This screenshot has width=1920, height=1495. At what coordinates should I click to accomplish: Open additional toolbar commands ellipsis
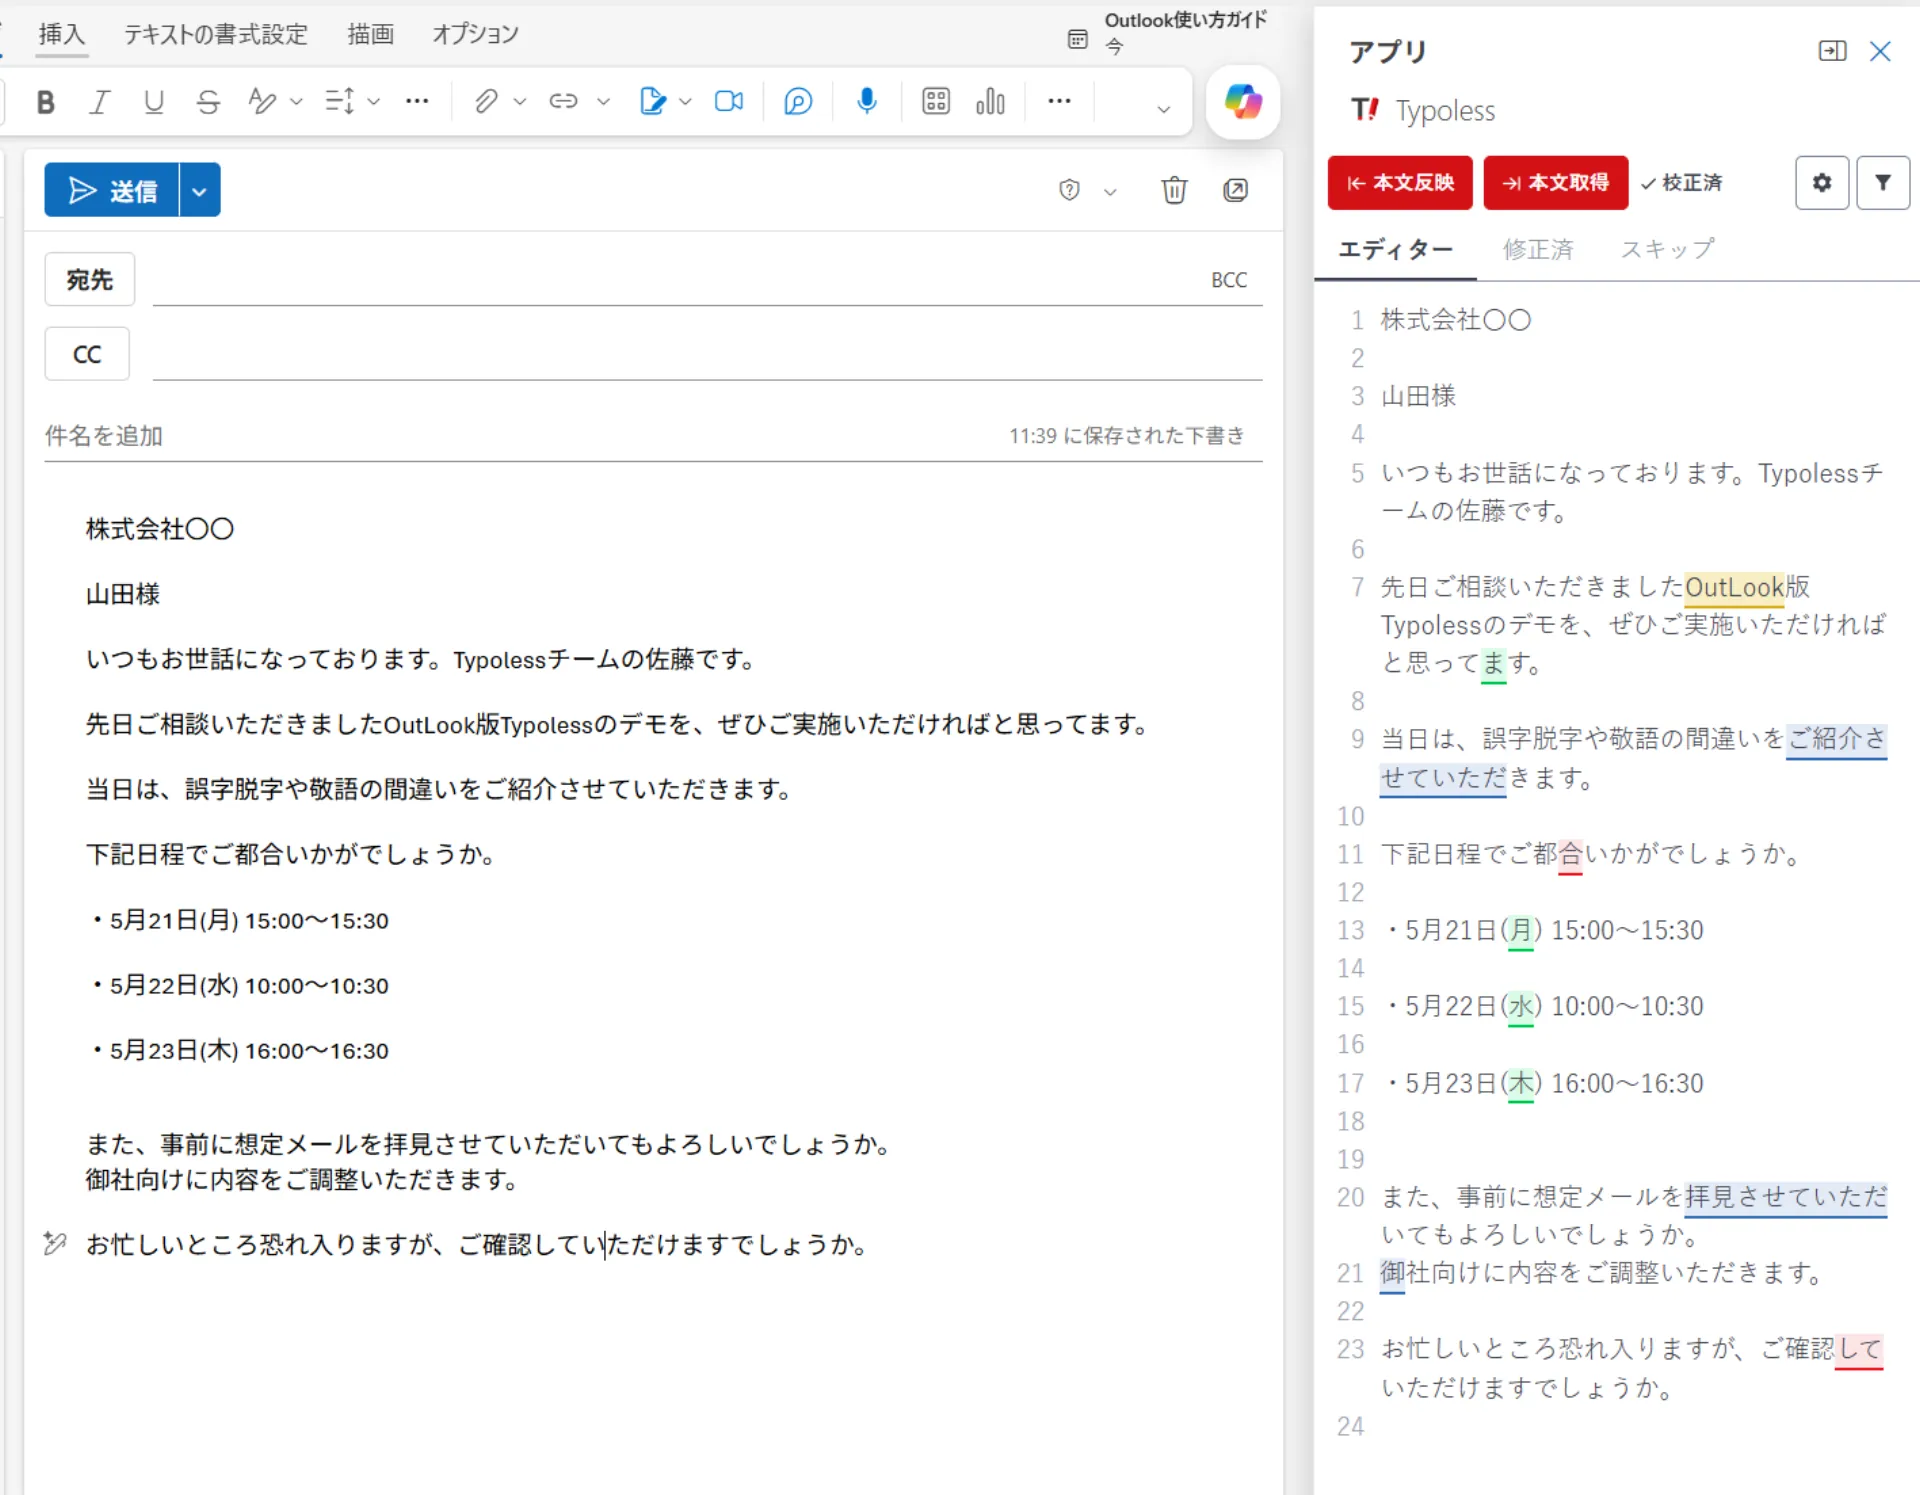pos(1059,101)
